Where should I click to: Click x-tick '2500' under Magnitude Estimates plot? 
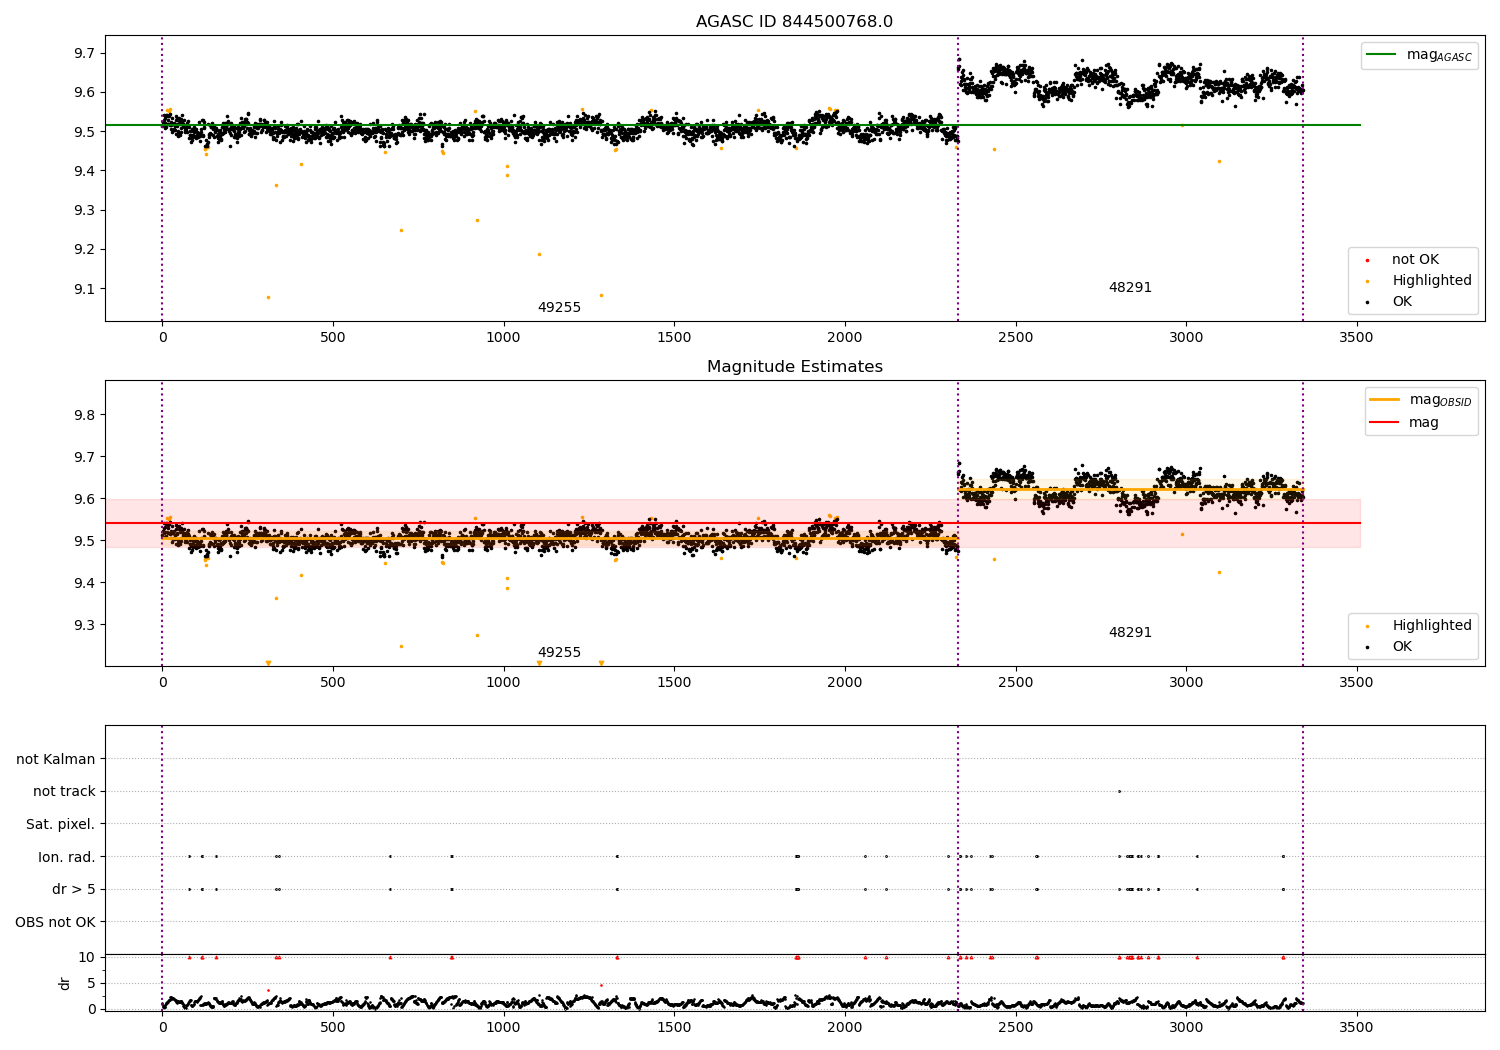pyautogui.click(x=1015, y=682)
